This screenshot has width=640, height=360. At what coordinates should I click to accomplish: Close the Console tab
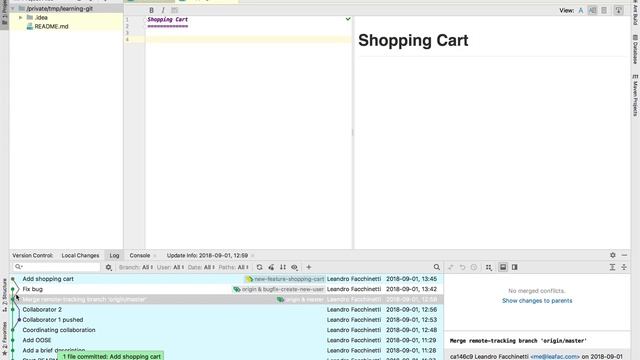[x=155, y=256]
